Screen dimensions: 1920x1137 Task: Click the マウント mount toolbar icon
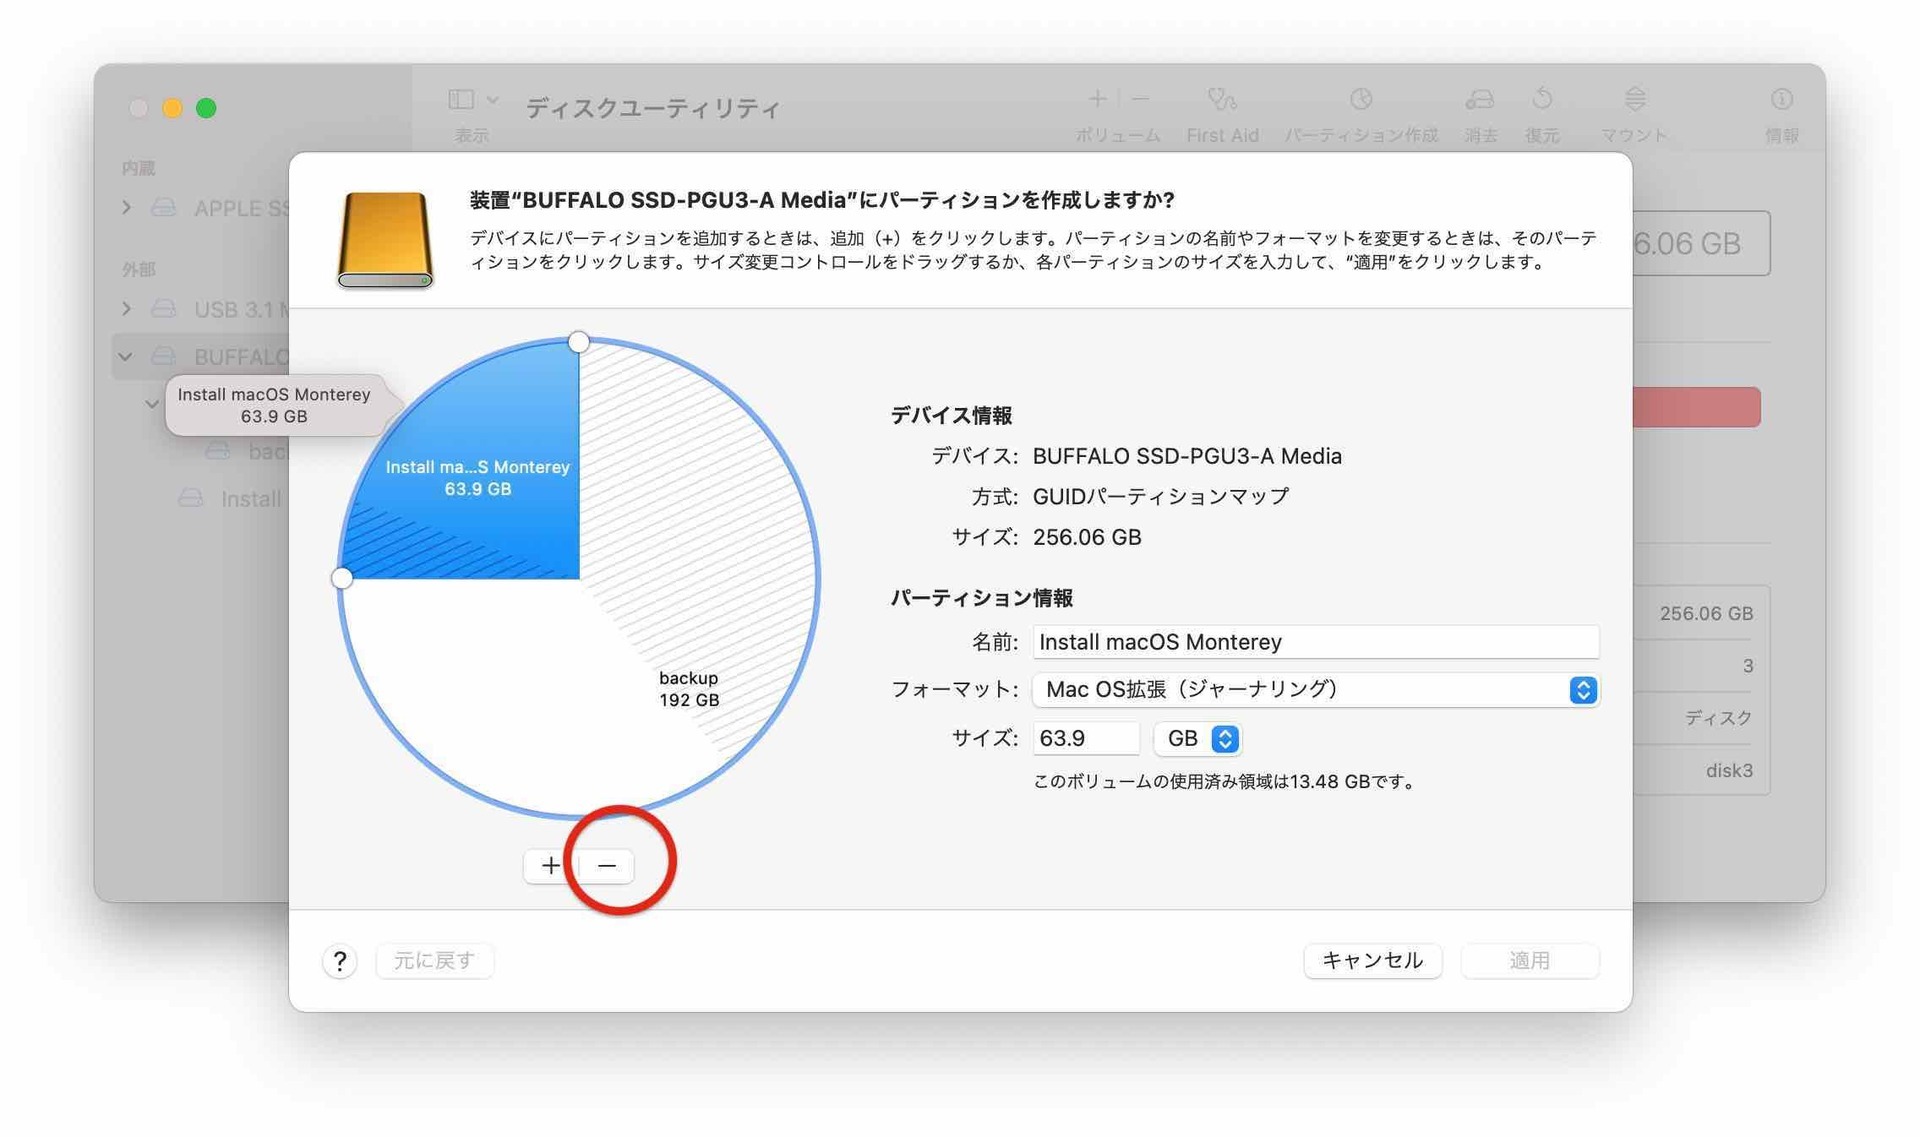click(1635, 99)
